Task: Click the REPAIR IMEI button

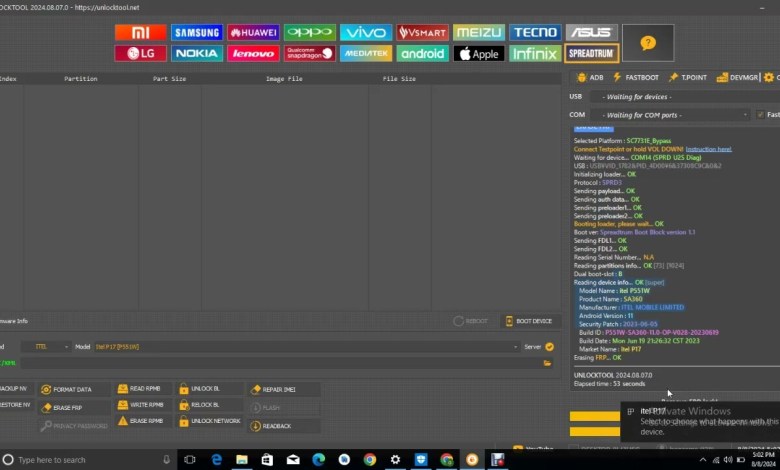Action: tap(284, 389)
